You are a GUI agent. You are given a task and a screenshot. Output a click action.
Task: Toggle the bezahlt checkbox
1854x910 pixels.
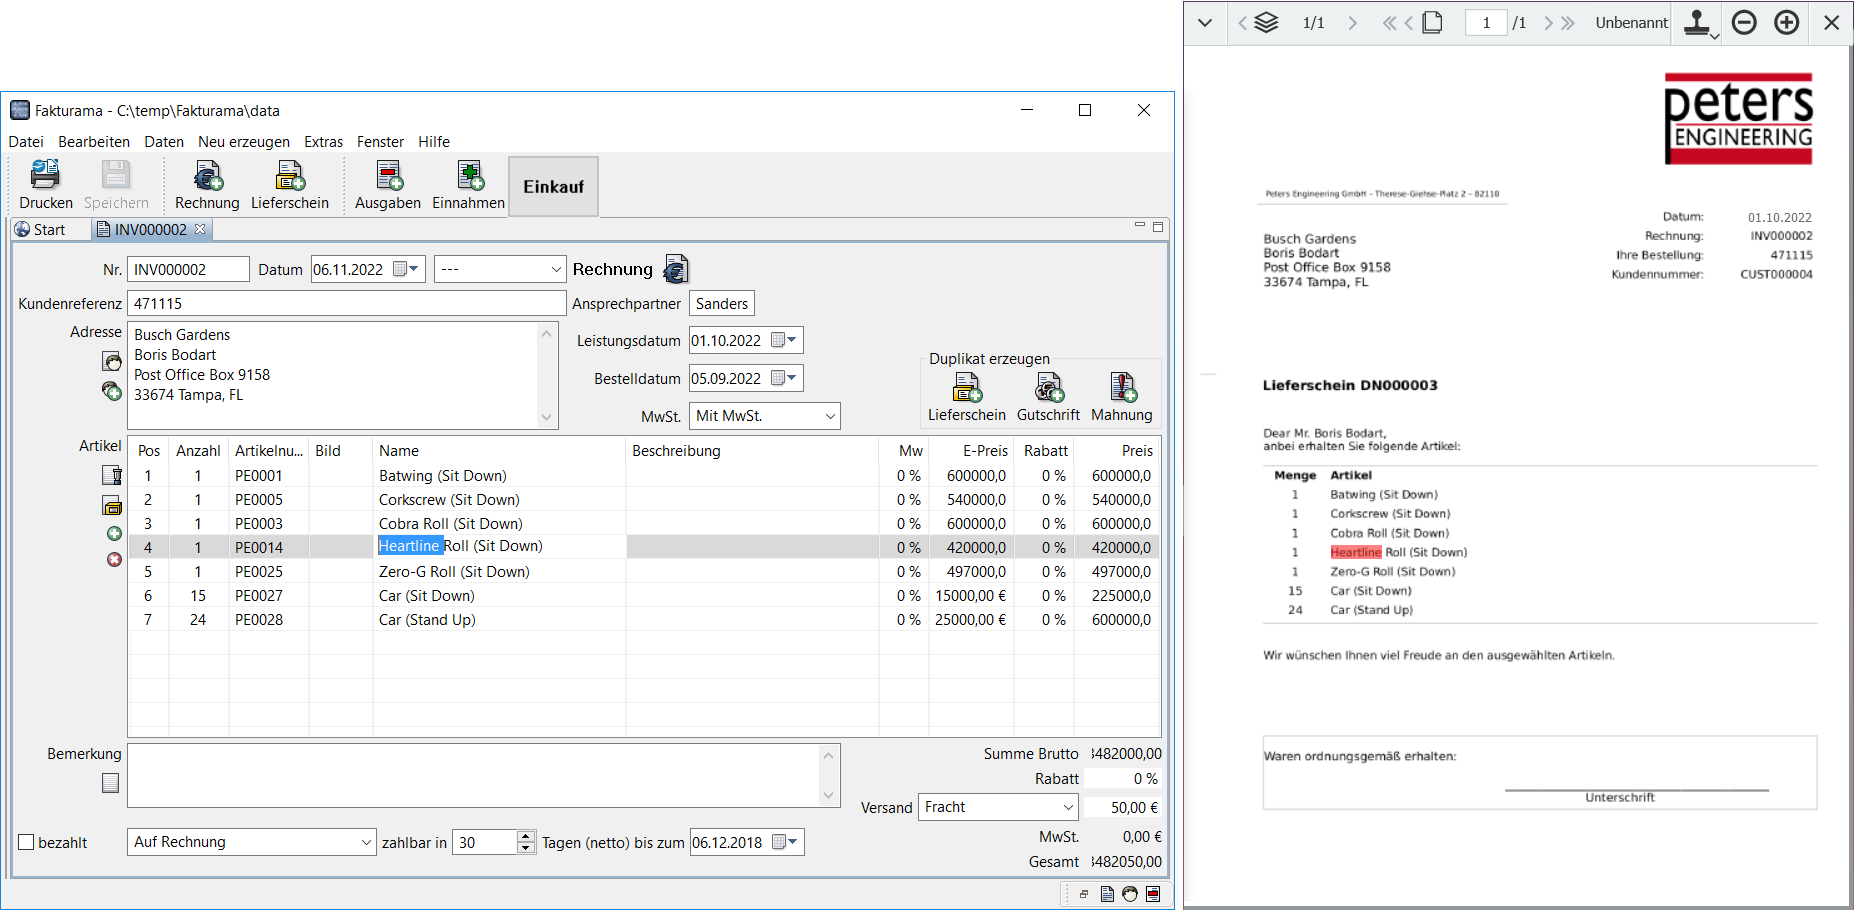[27, 843]
